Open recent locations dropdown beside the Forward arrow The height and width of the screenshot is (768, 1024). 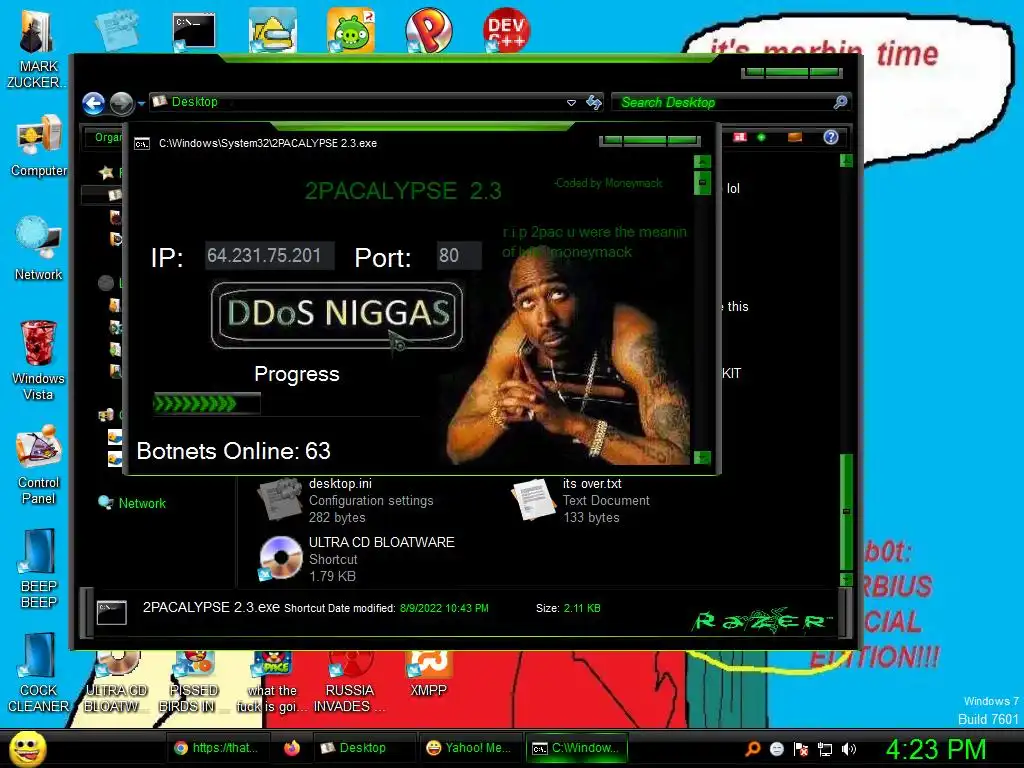[x=141, y=103]
